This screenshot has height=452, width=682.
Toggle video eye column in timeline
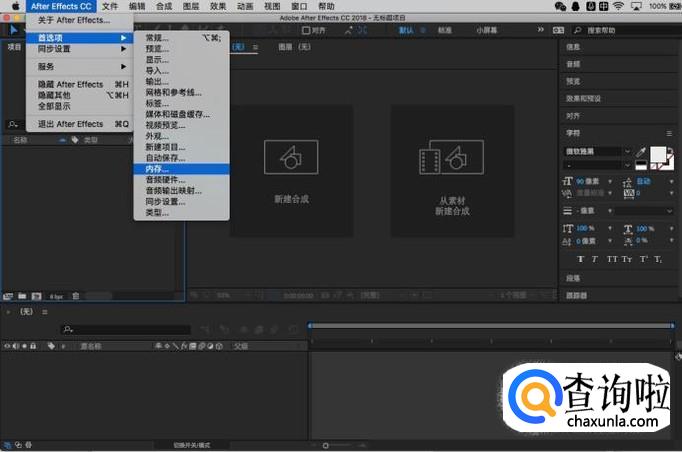pyautogui.click(x=7, y=346)
